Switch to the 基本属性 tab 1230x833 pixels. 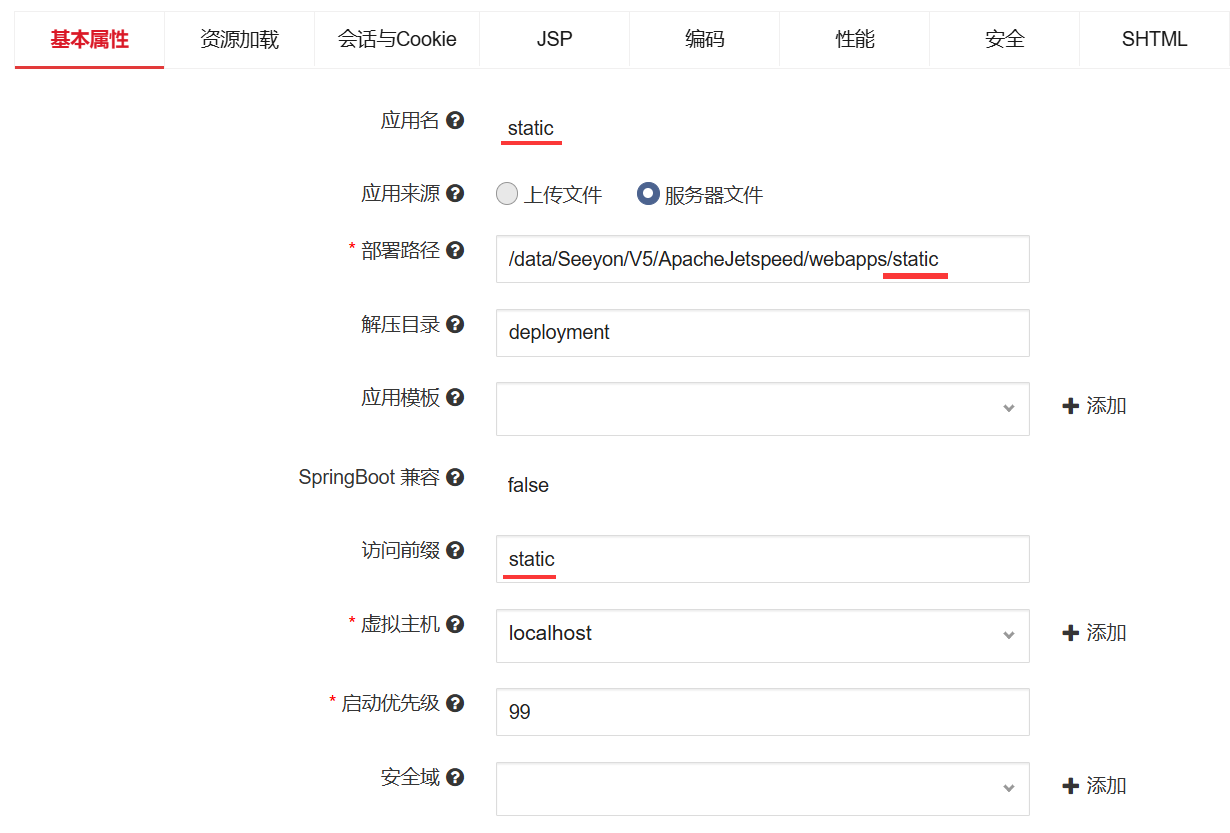point(90,40)
